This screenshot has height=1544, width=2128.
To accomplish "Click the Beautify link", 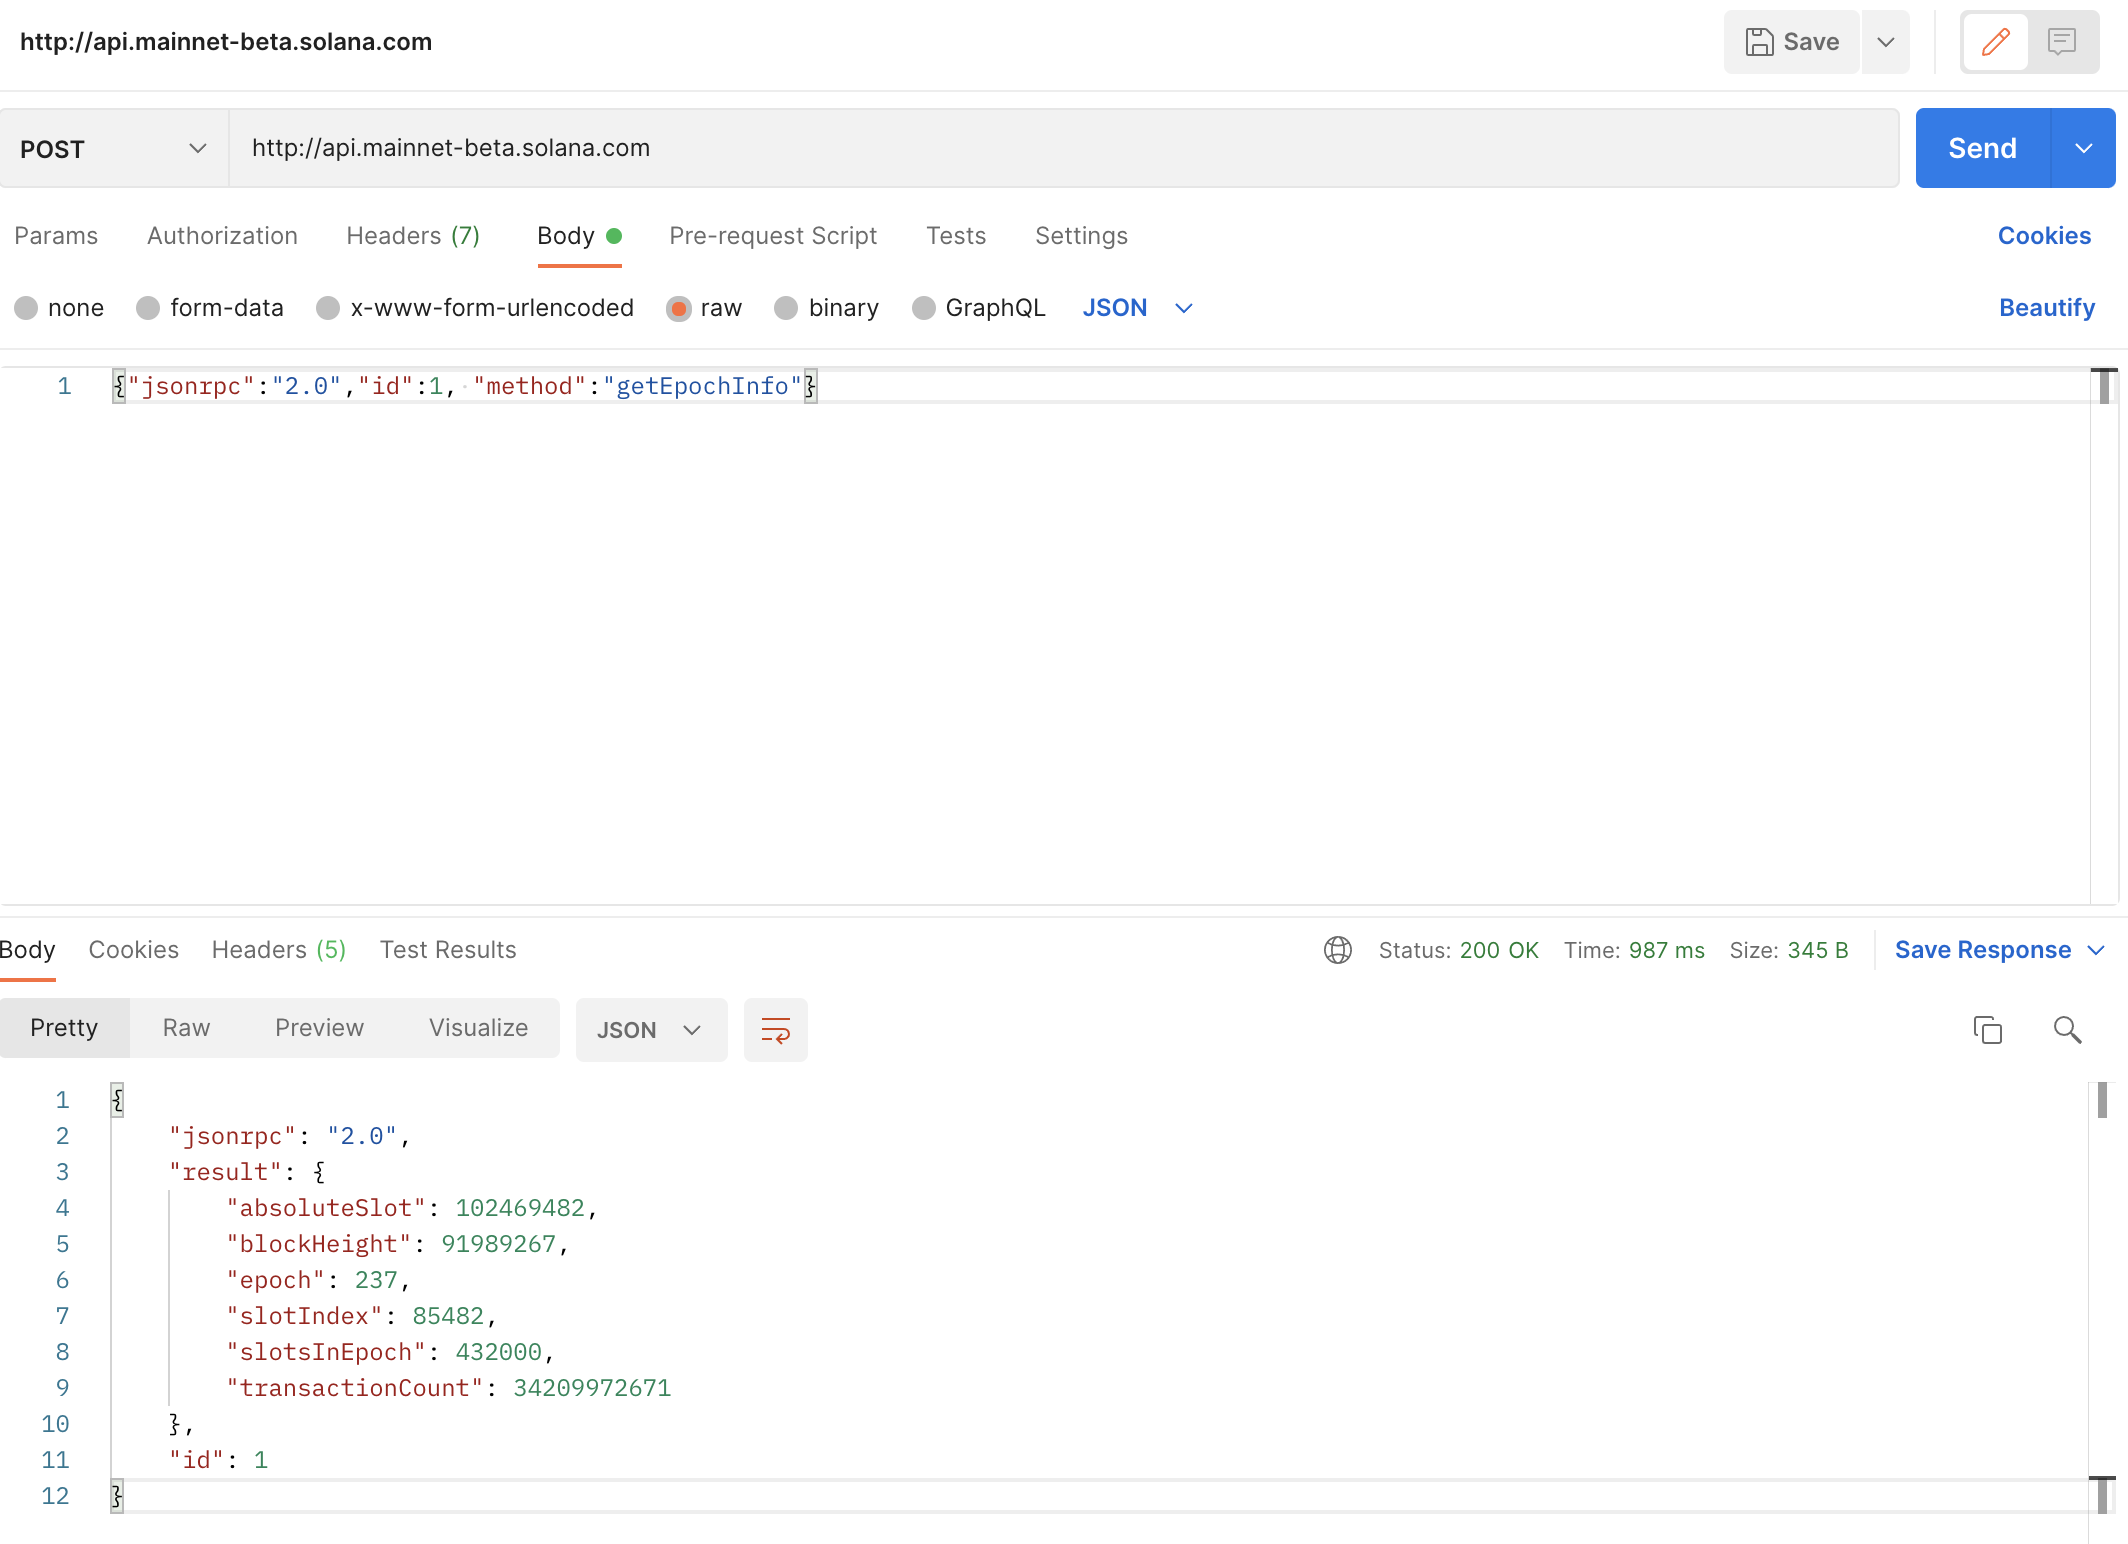I will (2046, 308).
